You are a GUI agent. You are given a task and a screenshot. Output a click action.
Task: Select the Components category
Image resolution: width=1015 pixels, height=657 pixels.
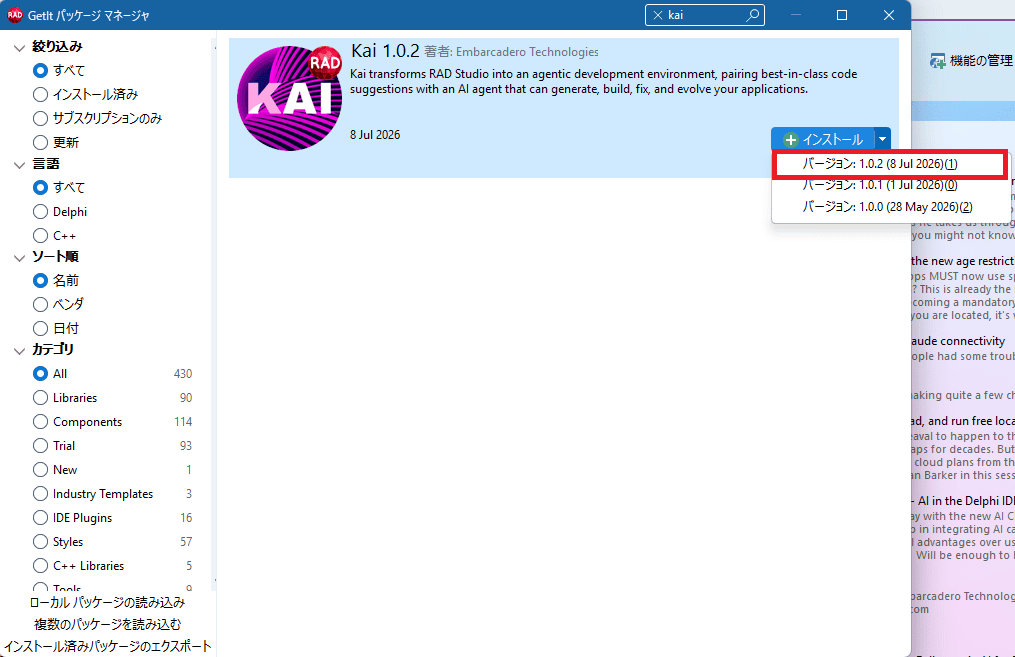pyautogui.click(x=40, y=421)
